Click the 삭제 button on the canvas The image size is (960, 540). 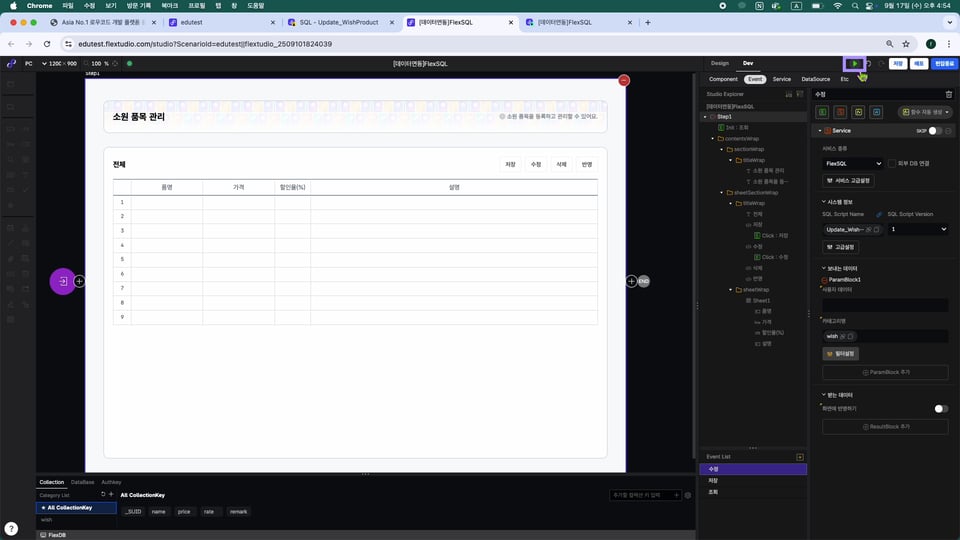pos(561,164)
